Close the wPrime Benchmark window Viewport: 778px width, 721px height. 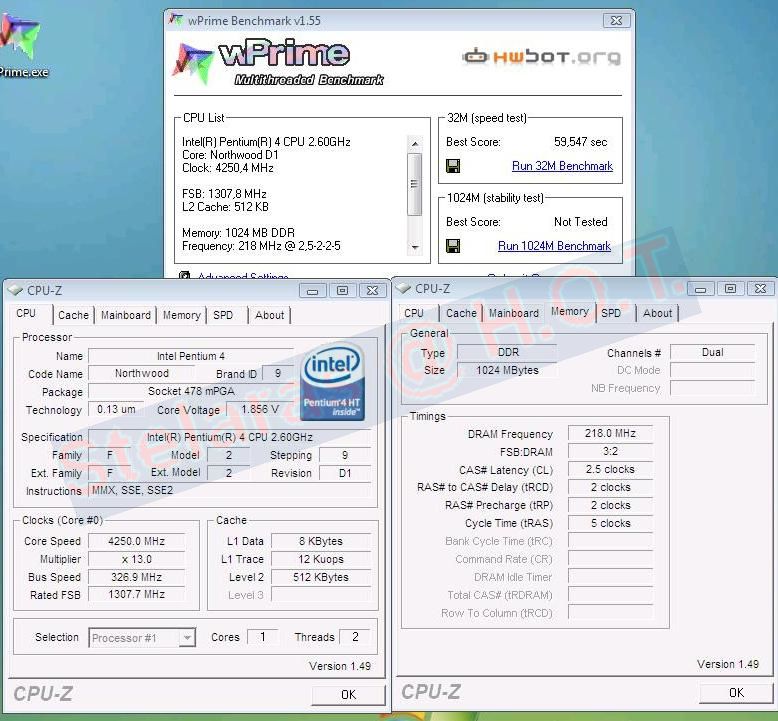[x=616, y=20]
